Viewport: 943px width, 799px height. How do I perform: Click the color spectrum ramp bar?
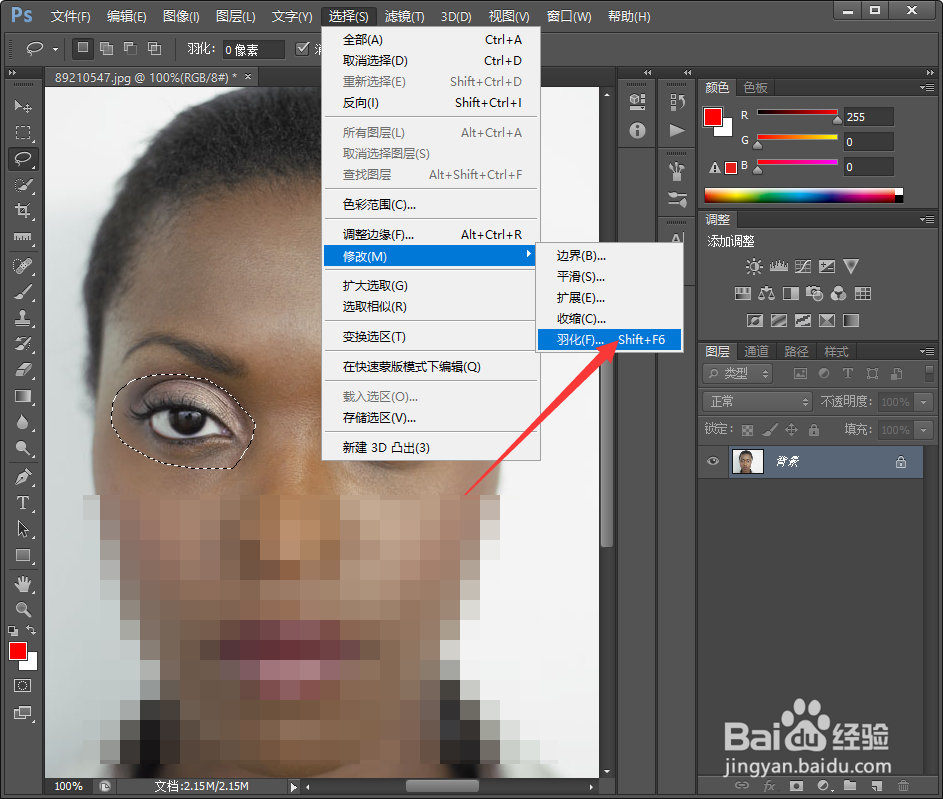[803, 195]
